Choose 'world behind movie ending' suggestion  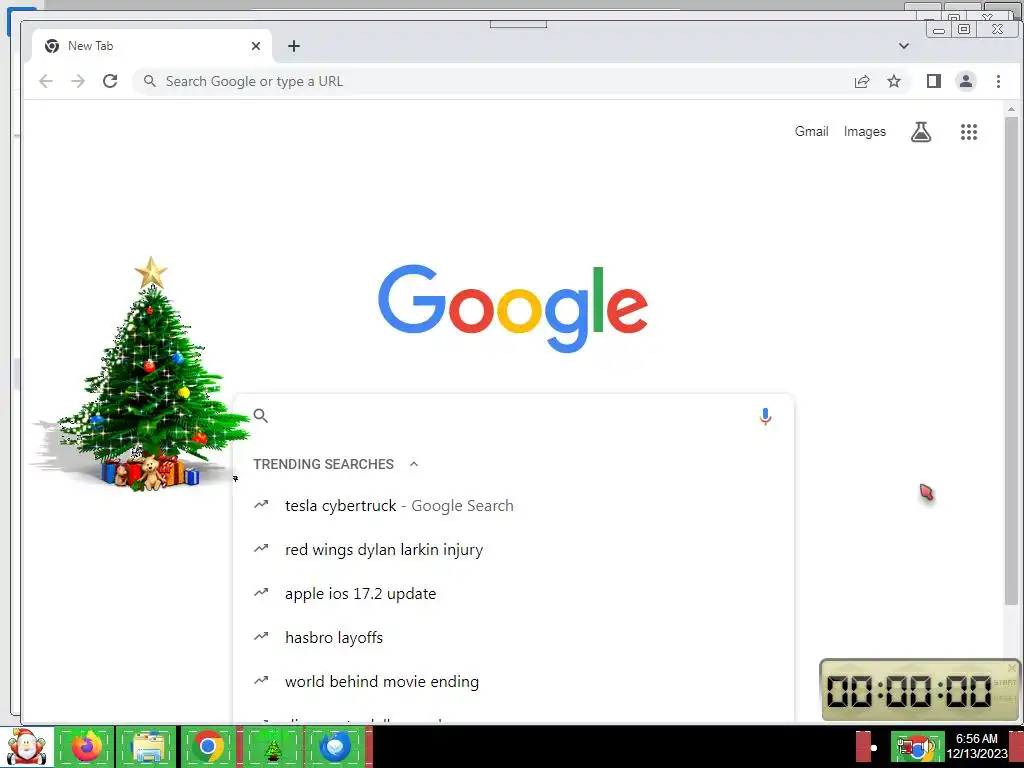(x=513, y=682)
